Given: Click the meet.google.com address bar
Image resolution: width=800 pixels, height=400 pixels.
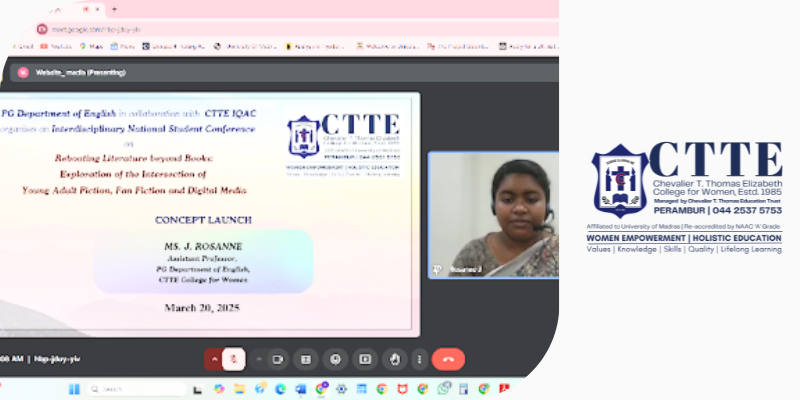Looking at the screenshot, I should click(296, 29).
